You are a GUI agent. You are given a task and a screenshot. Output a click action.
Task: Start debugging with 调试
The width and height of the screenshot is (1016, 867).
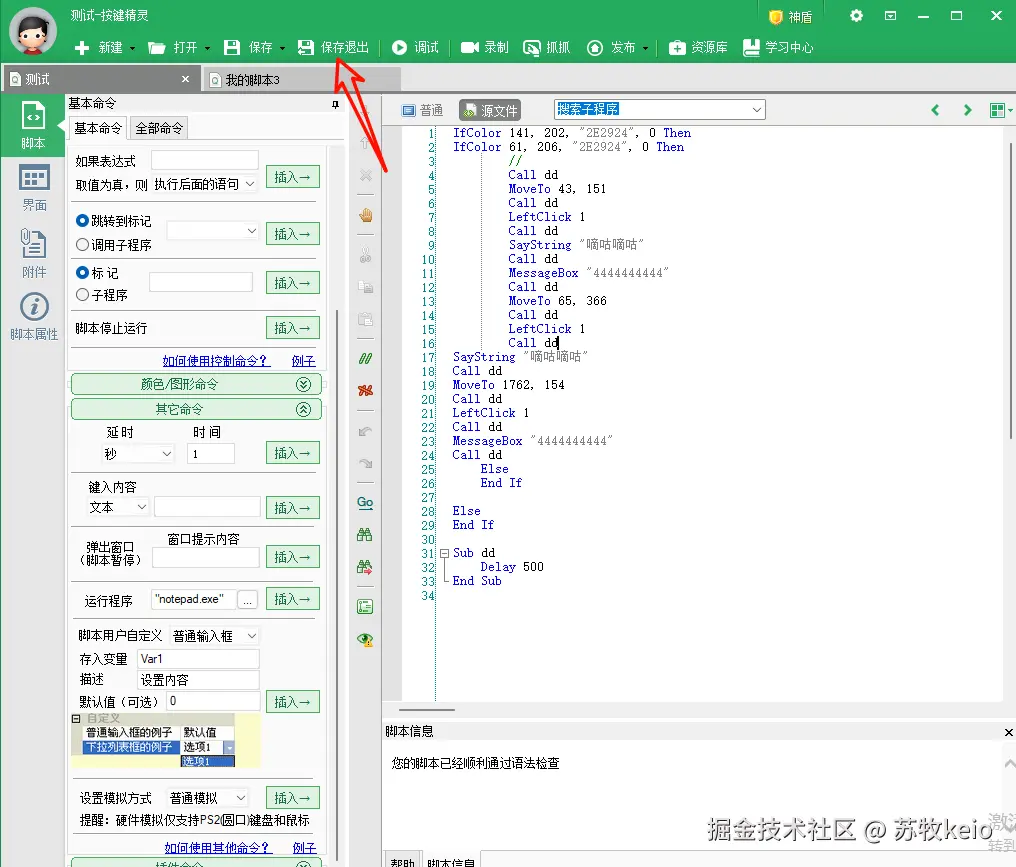click(415, 47)
